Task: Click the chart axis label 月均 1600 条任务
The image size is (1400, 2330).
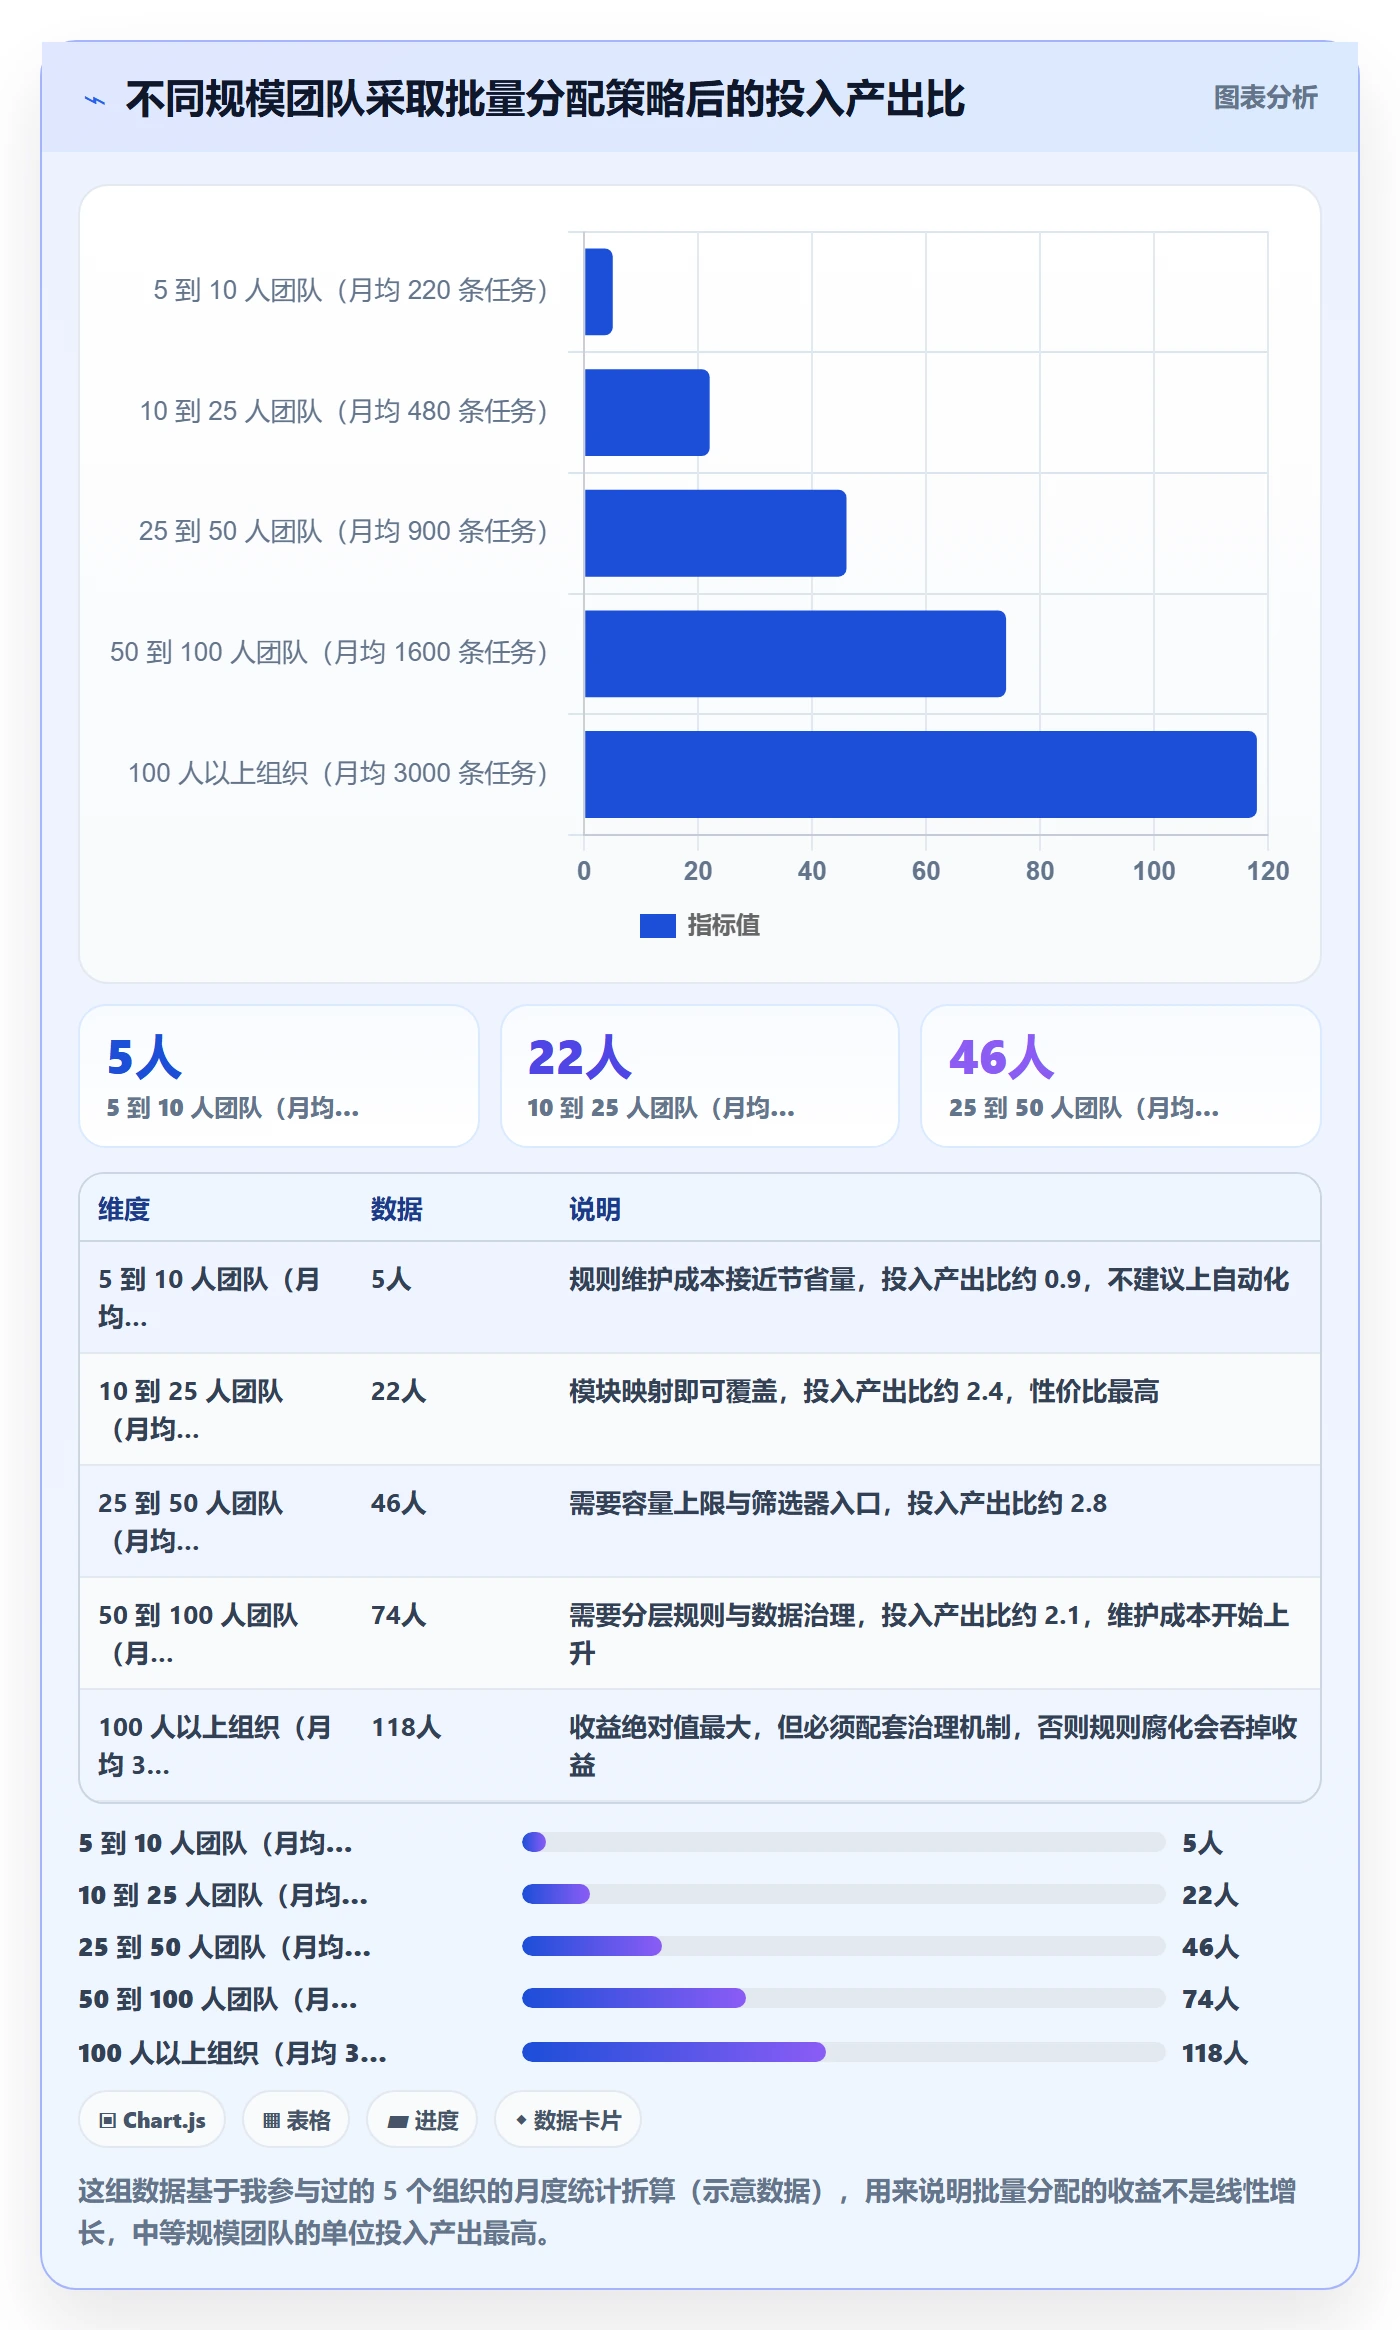Action: click(x=329, y=652)
